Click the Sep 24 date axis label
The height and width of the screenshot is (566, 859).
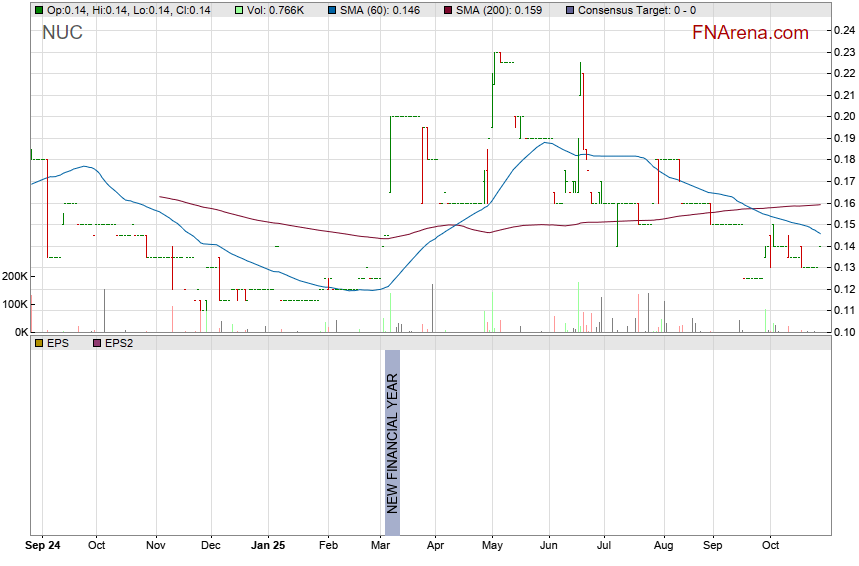[44, 546]
